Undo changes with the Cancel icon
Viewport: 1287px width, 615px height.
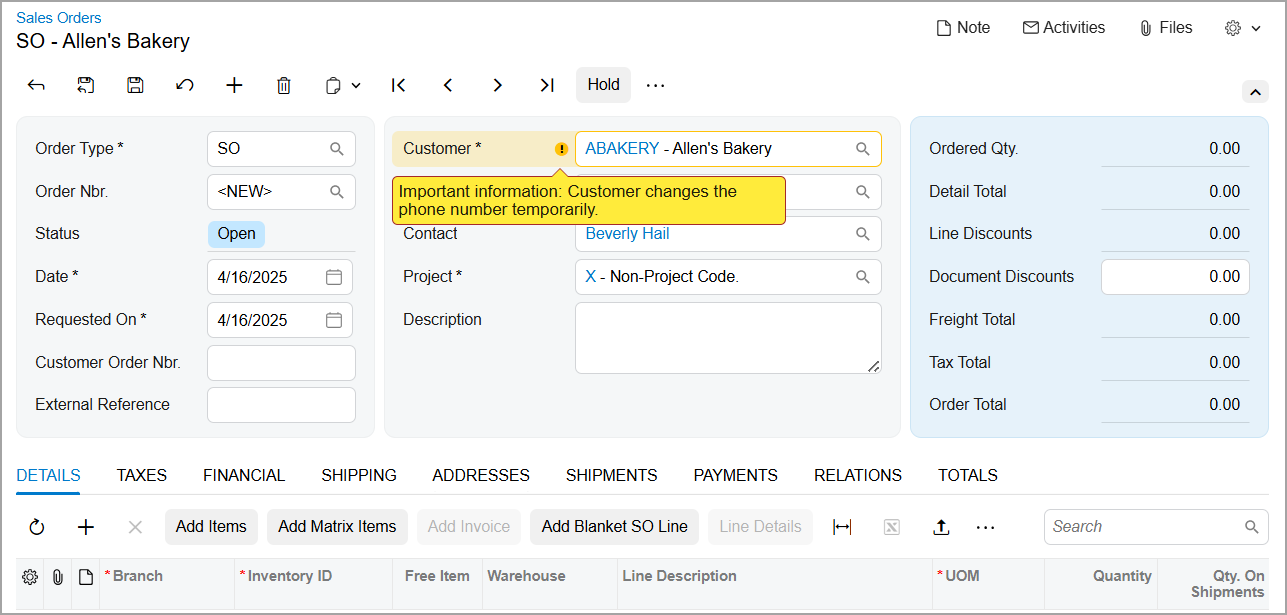pos(185,85)
